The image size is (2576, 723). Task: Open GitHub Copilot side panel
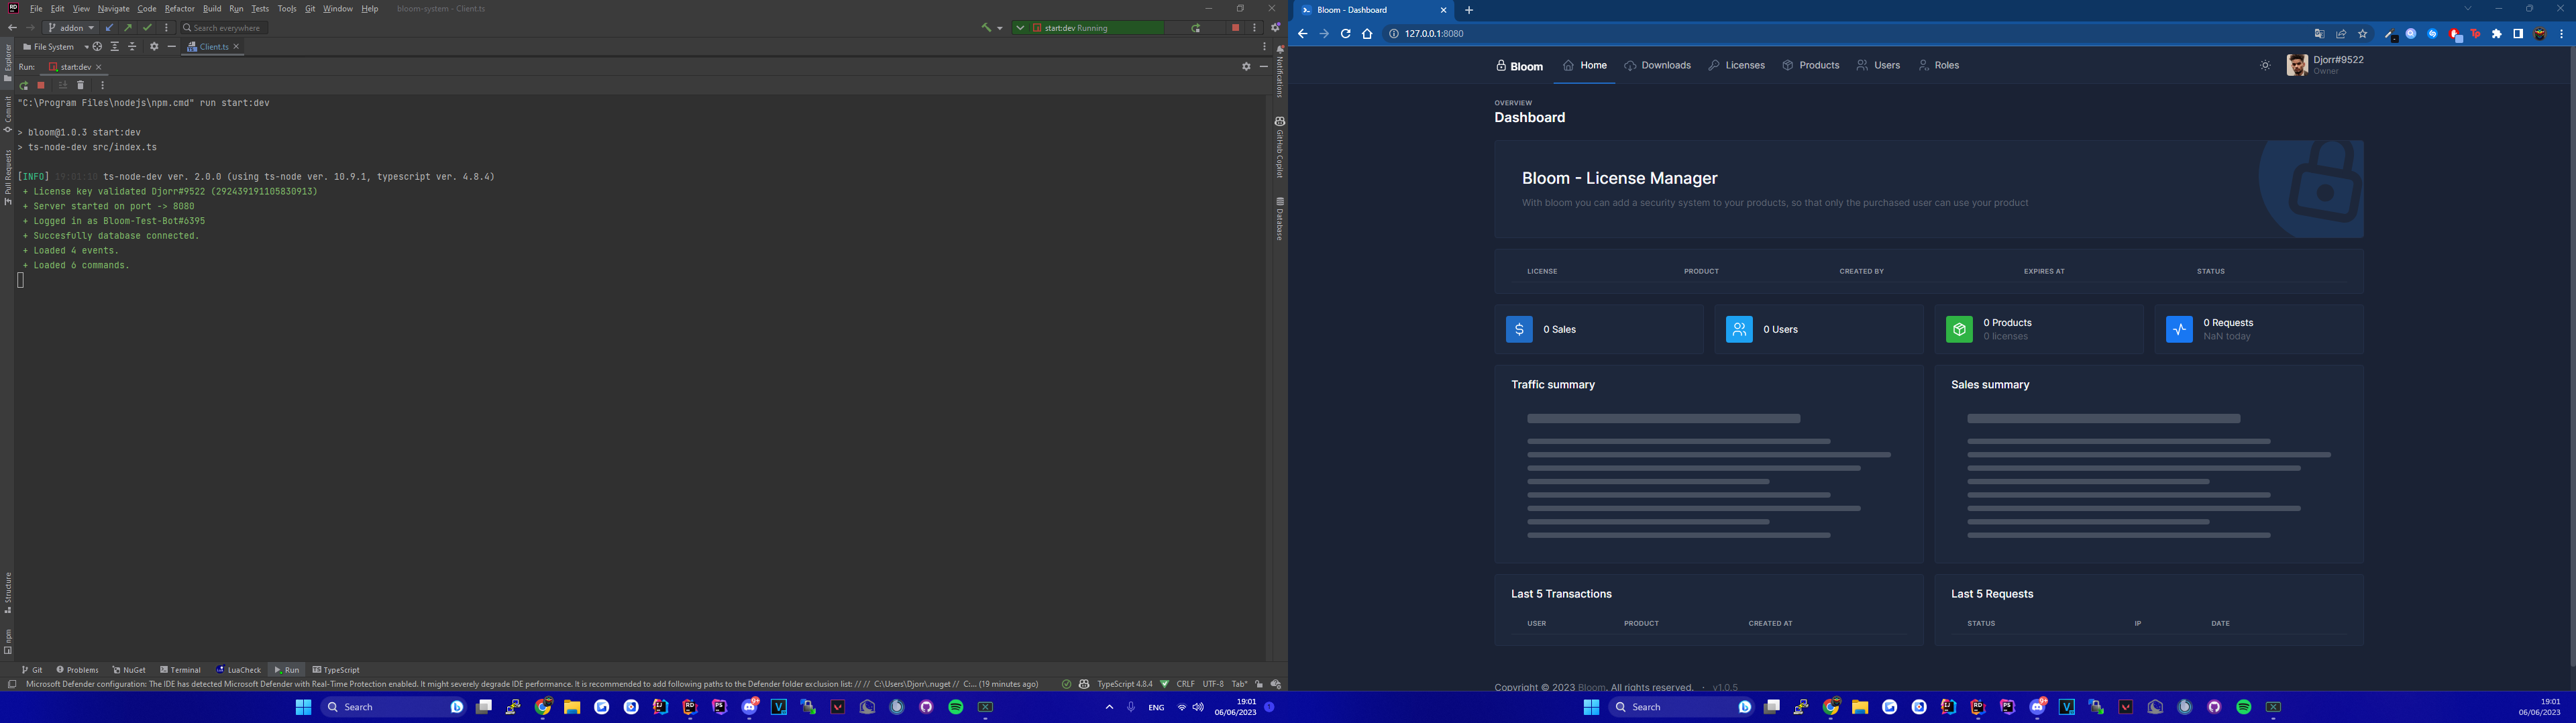(x=1279, y=147)
